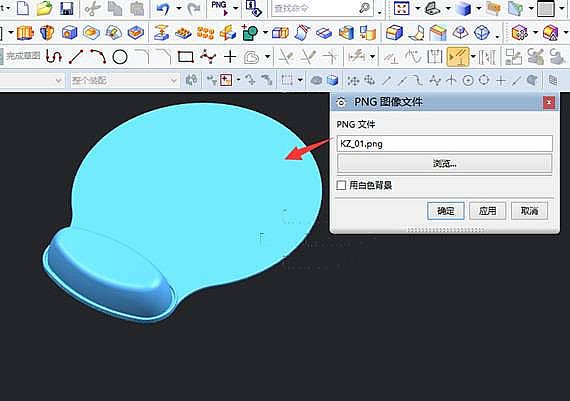Select the Rectangle sketch tool
This screenshot has height=401, width=570.
185,57
